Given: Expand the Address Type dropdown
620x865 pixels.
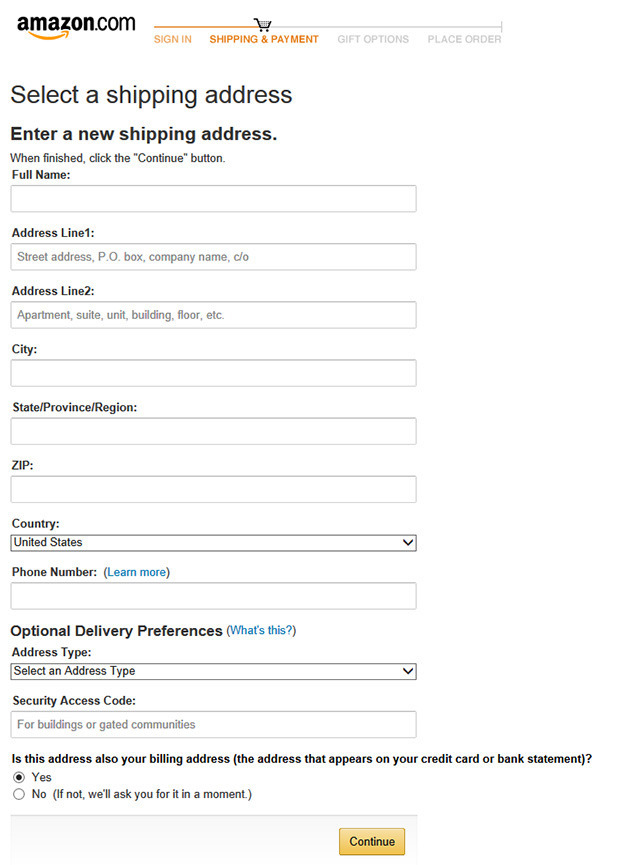Looking at the screenshot, I should (x=213, y=671).
